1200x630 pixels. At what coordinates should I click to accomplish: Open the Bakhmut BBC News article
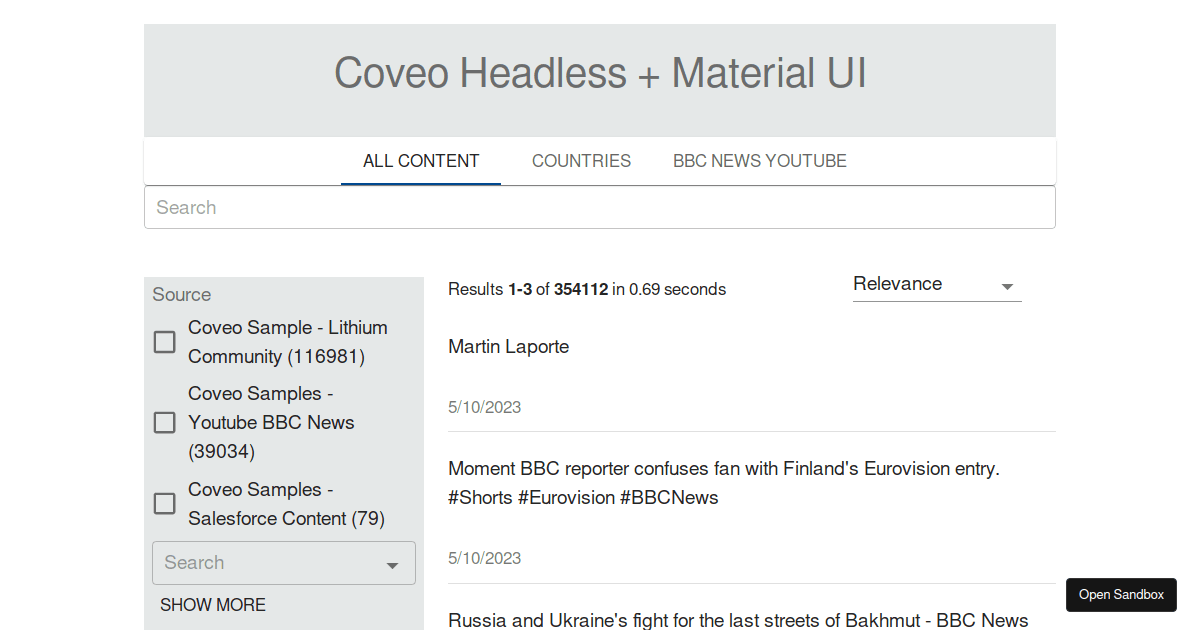[x=738, y=620]
